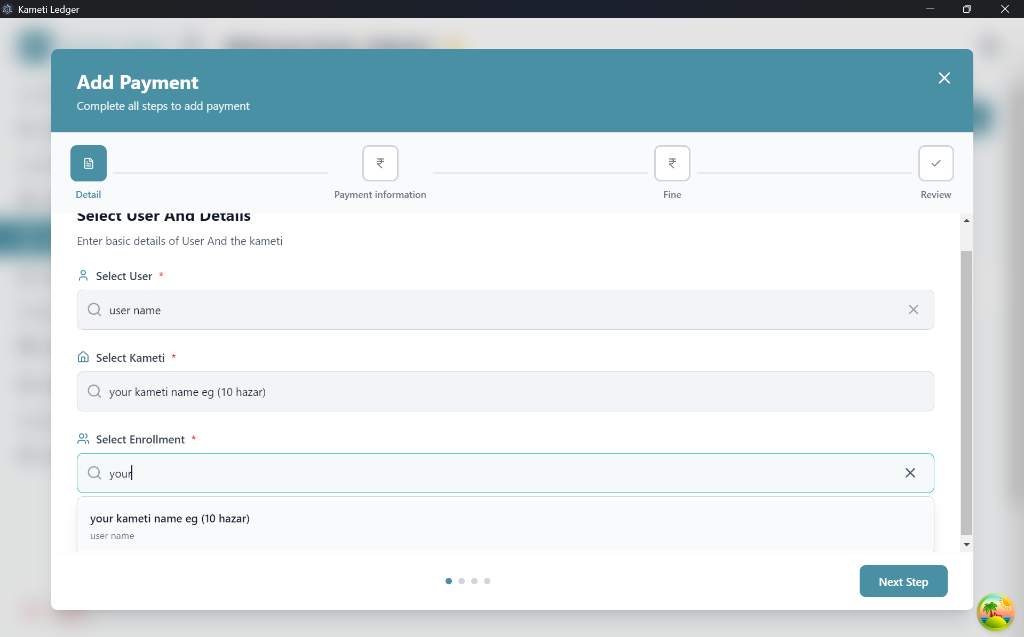1024x637 pixels.
Task: Click the scrollbar up arrow in the form
Action: point(967,221)
